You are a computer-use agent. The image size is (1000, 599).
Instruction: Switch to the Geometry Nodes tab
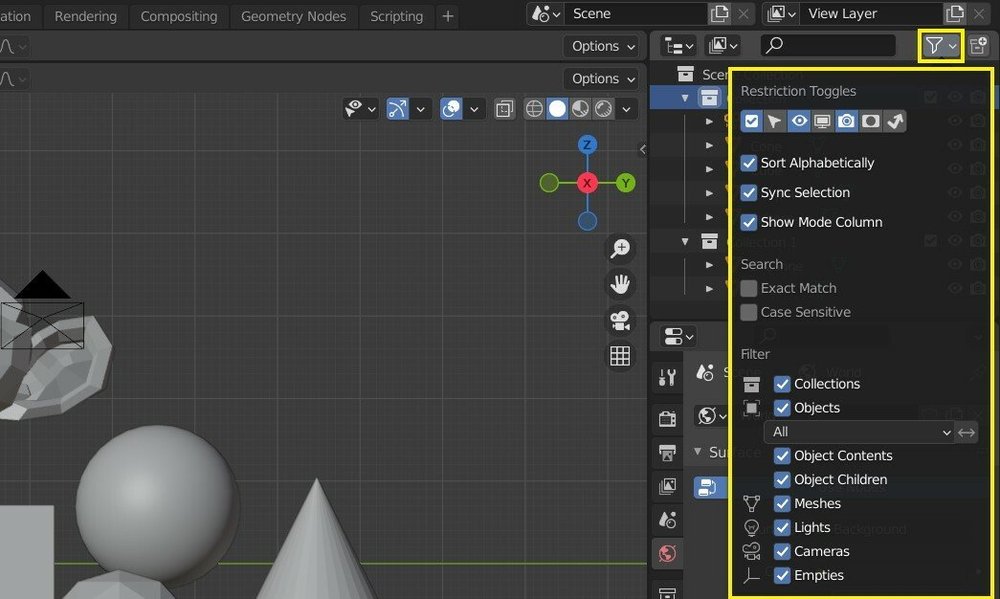point(293,16)
